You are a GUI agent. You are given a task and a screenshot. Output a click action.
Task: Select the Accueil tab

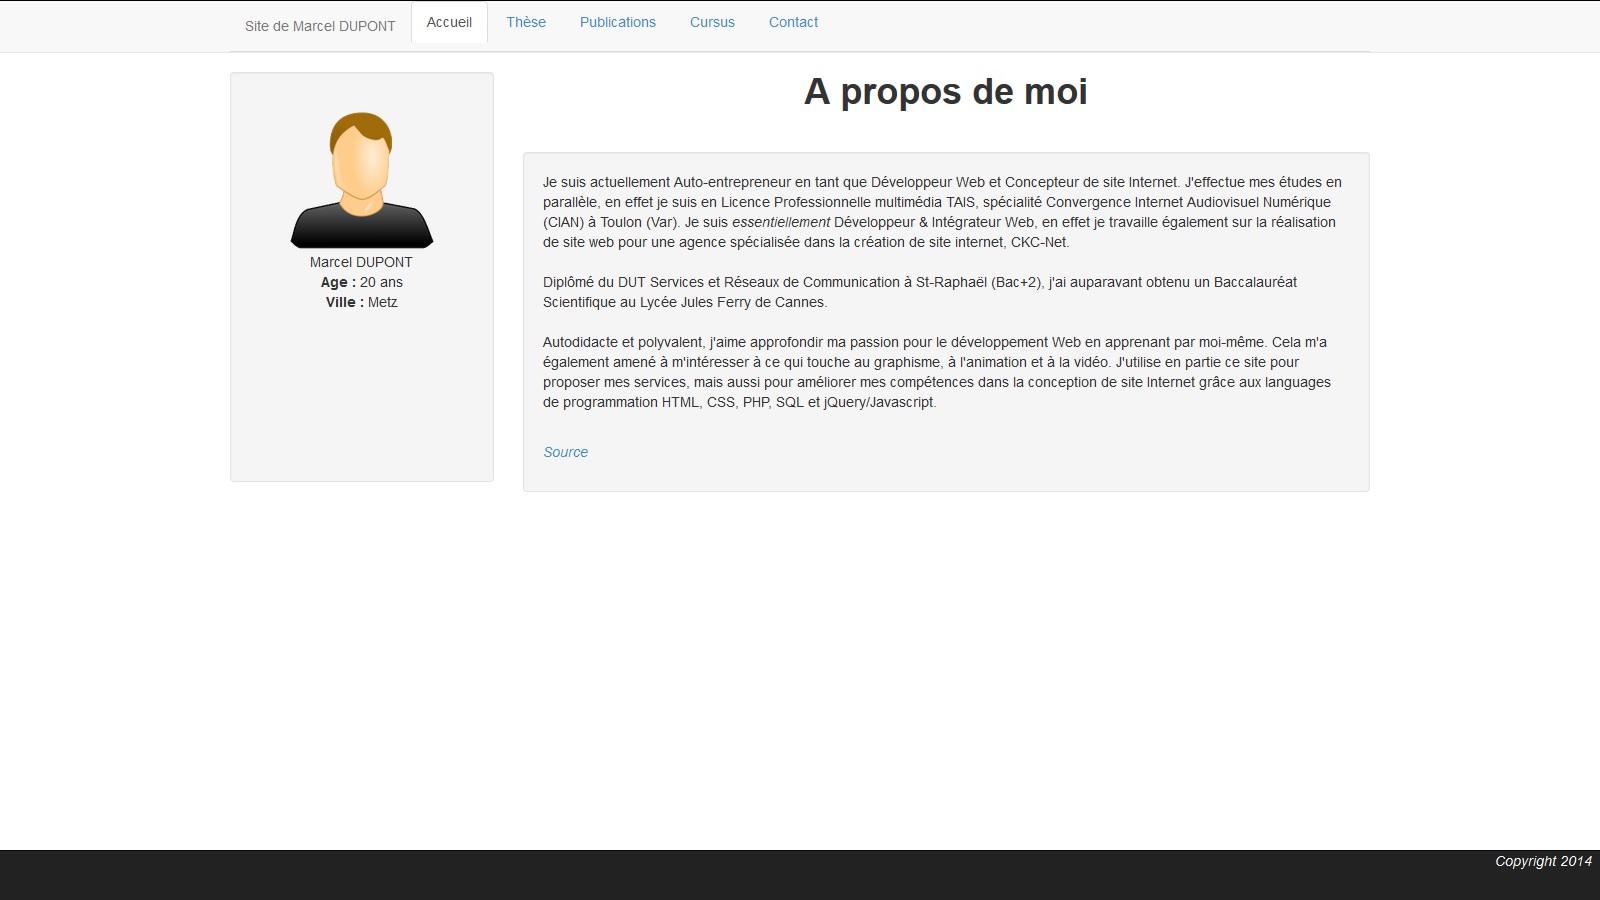tap(449, 22)
